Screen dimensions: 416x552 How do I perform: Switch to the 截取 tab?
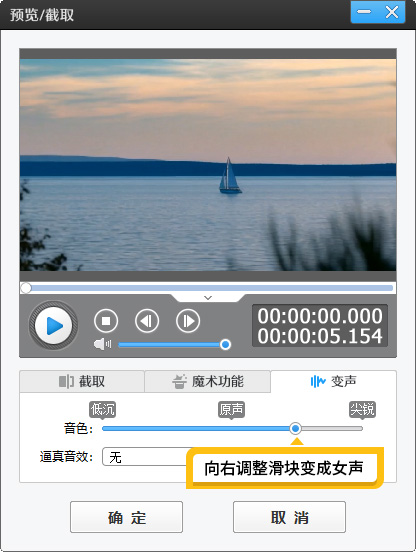82,381
